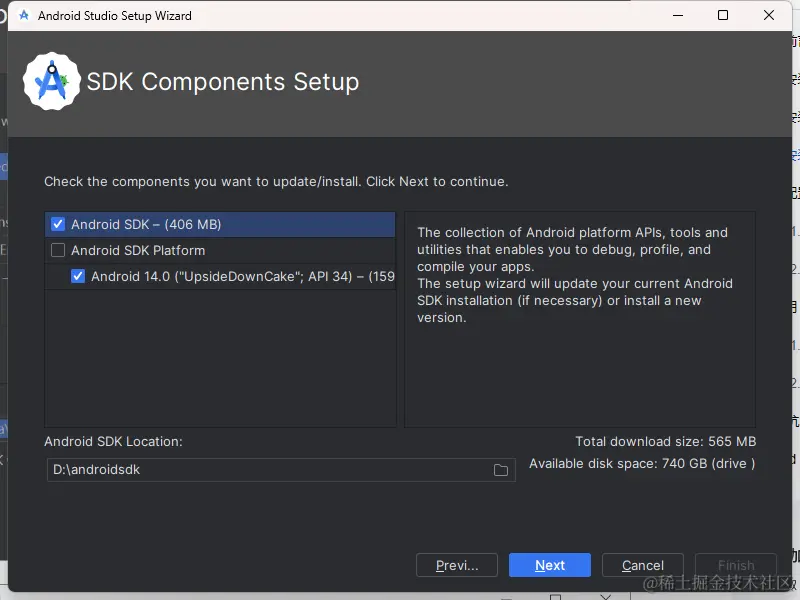Image resolution: width=800 pixels, height=600 pixels.
Task: Click the Android SDK Location path field
Action: (x=270, y=470)
